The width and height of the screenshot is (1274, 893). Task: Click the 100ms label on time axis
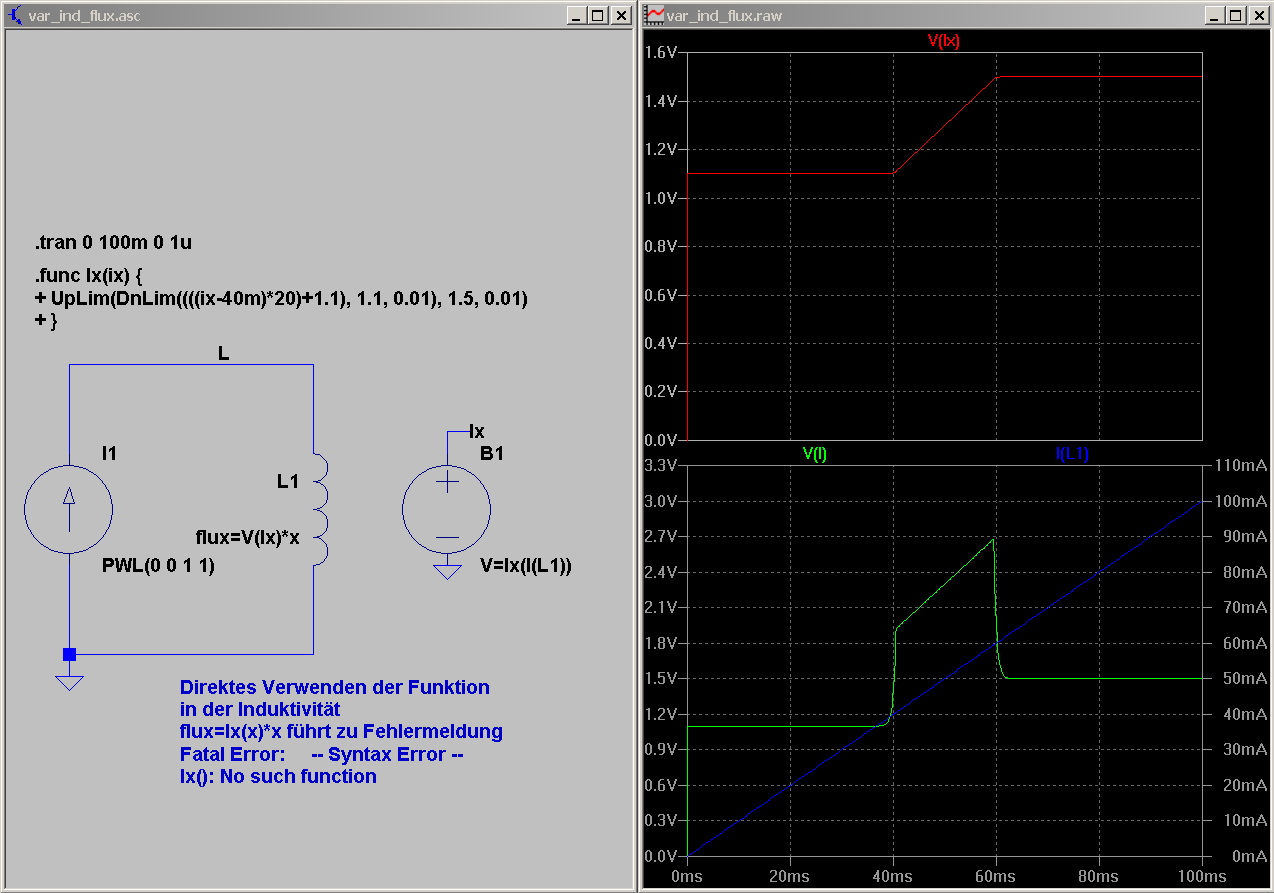1202,876
